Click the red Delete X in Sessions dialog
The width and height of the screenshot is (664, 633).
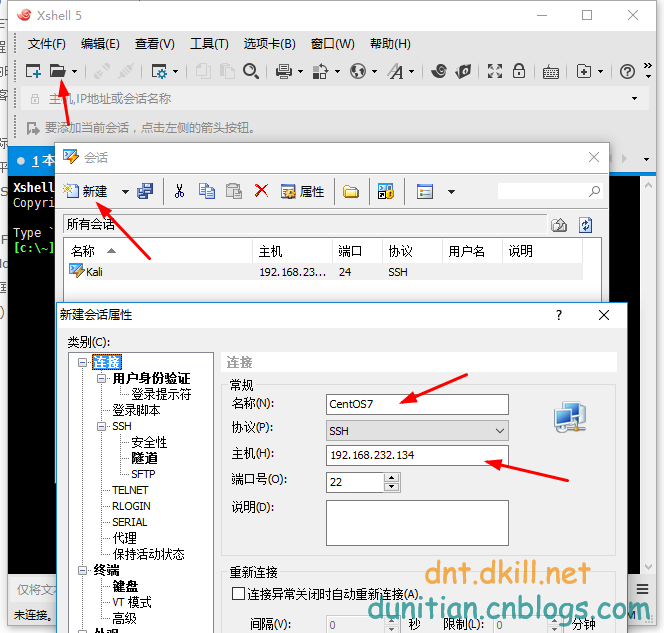pyautogui.click(x=261, y=191)
